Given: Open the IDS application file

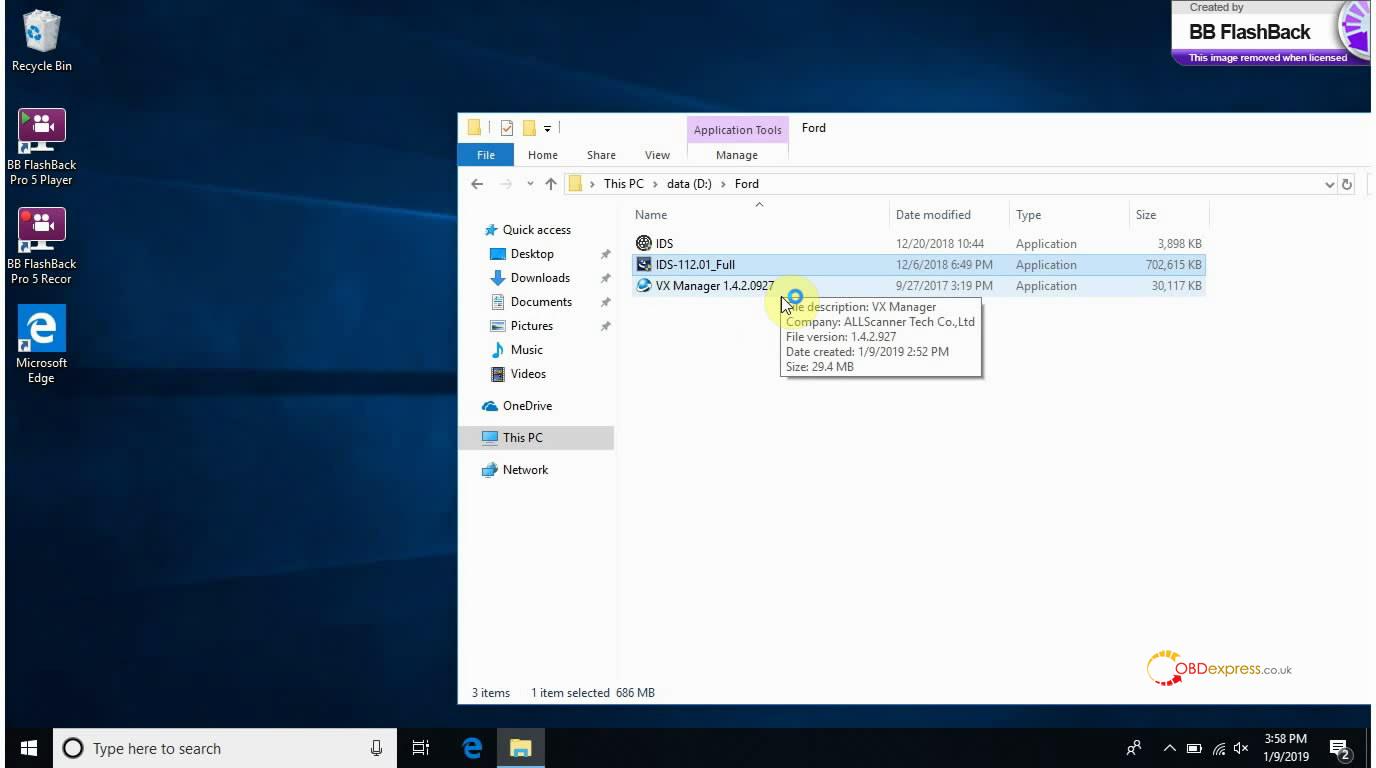Looking at the screenshot, I should coord(664,244).
